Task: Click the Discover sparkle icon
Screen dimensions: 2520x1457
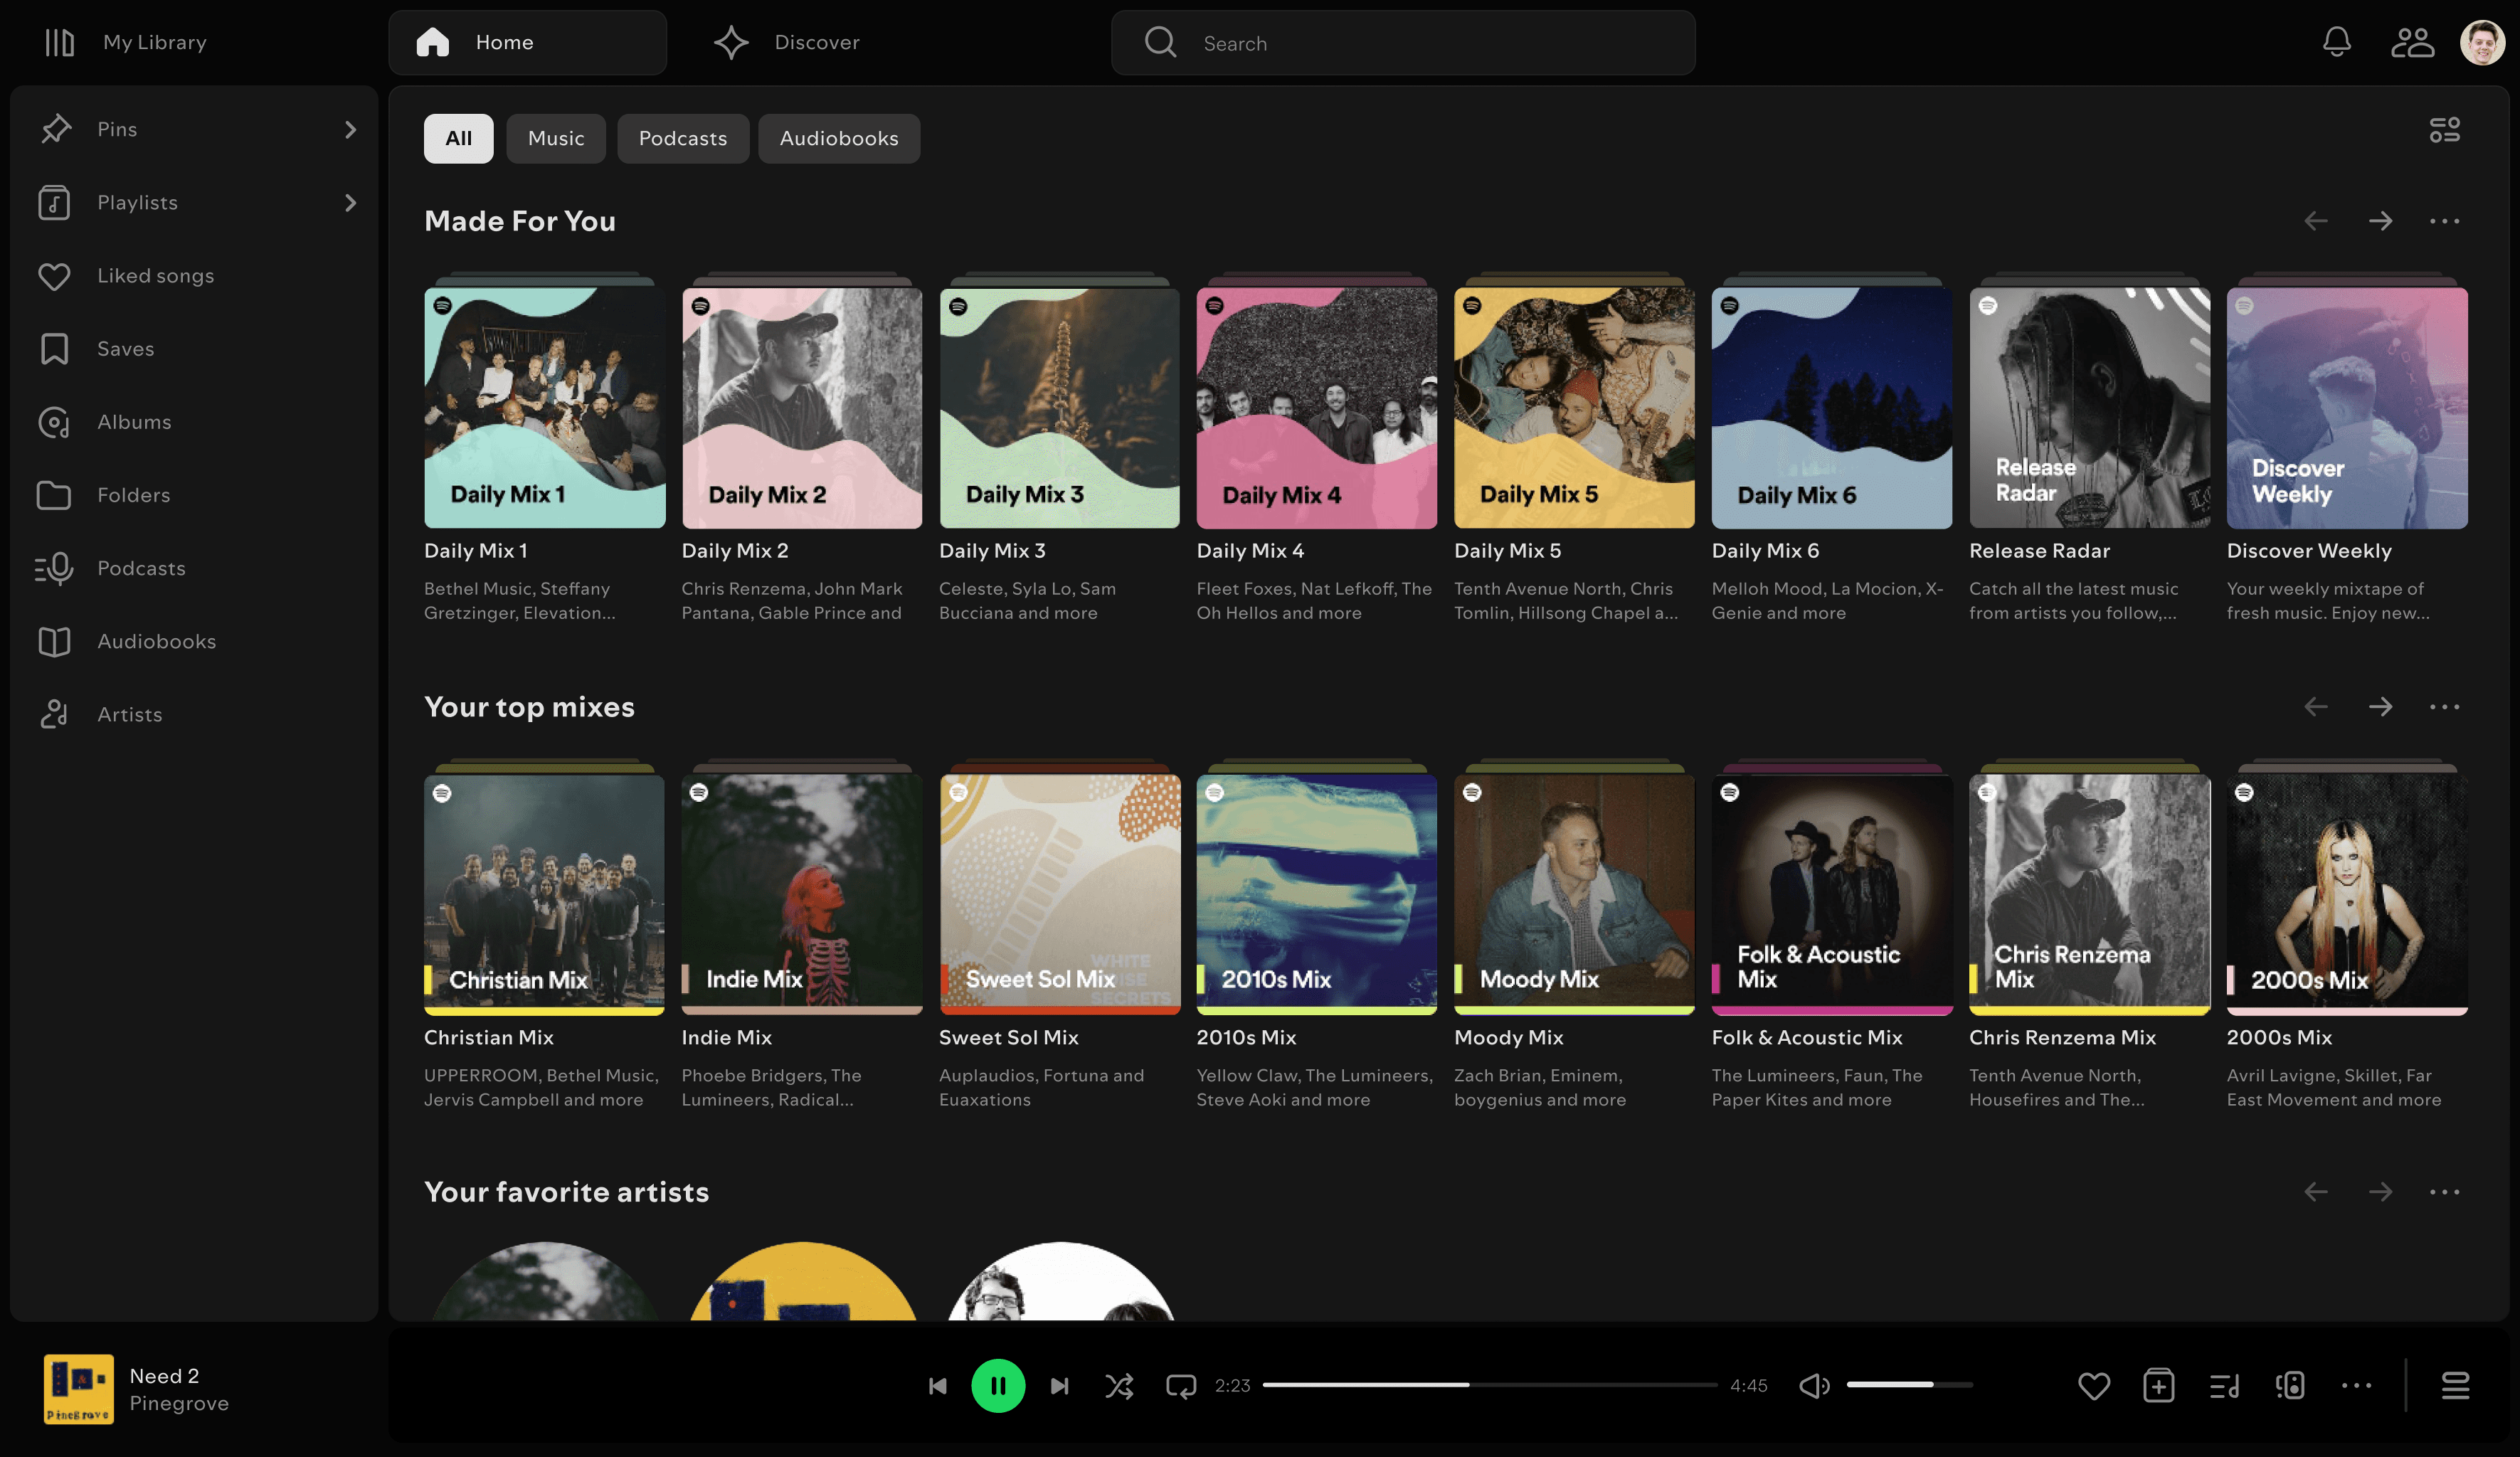Action: [731, 42]
